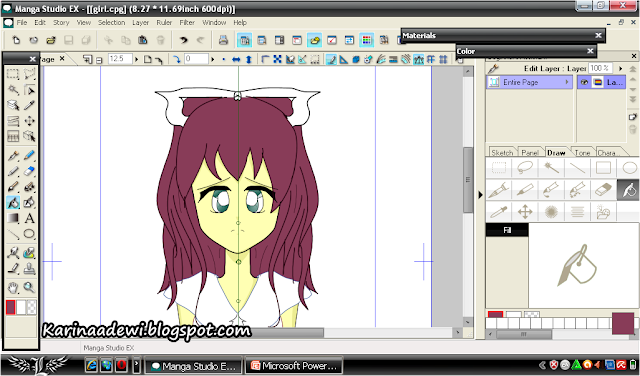Click the New Page toolbar icon
This screenshot has height=376, width=640.
pyautogui.click(x=16, y=40)
